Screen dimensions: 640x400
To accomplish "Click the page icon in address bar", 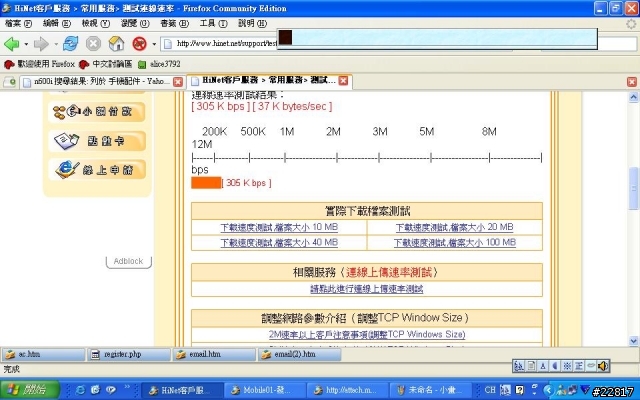I will tap(168, 44).
